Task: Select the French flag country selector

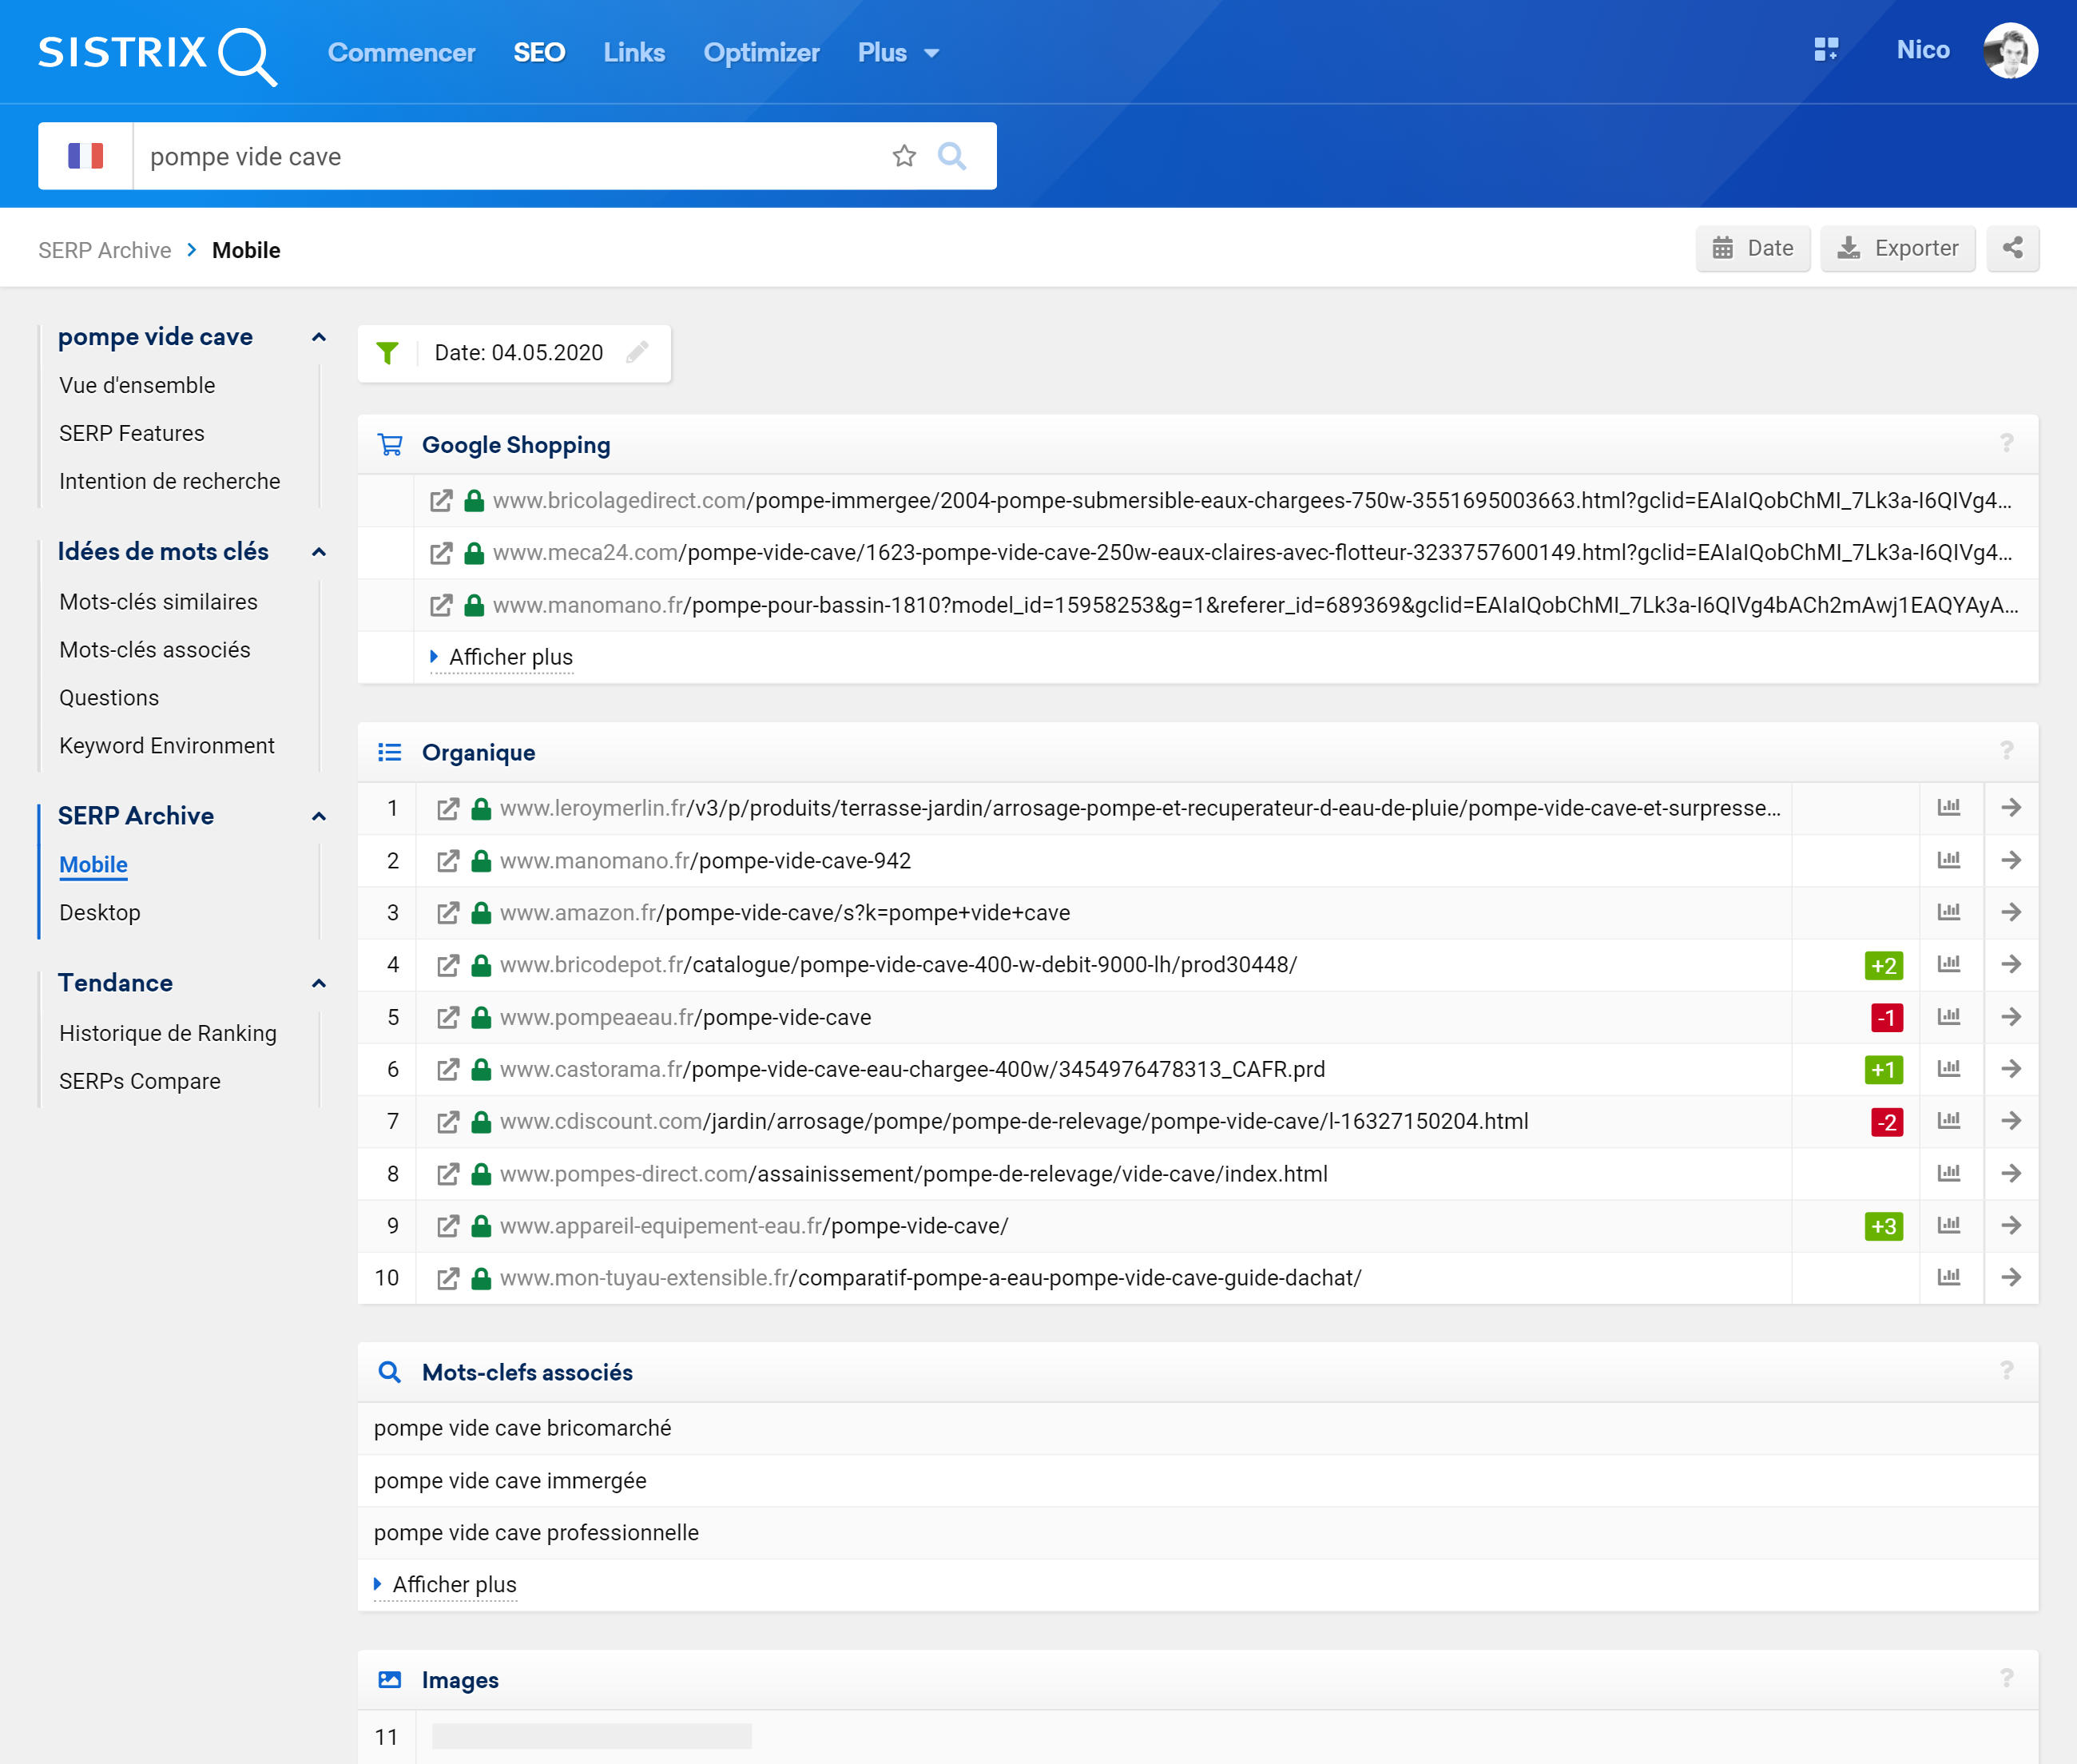Action: pos(85,156)
